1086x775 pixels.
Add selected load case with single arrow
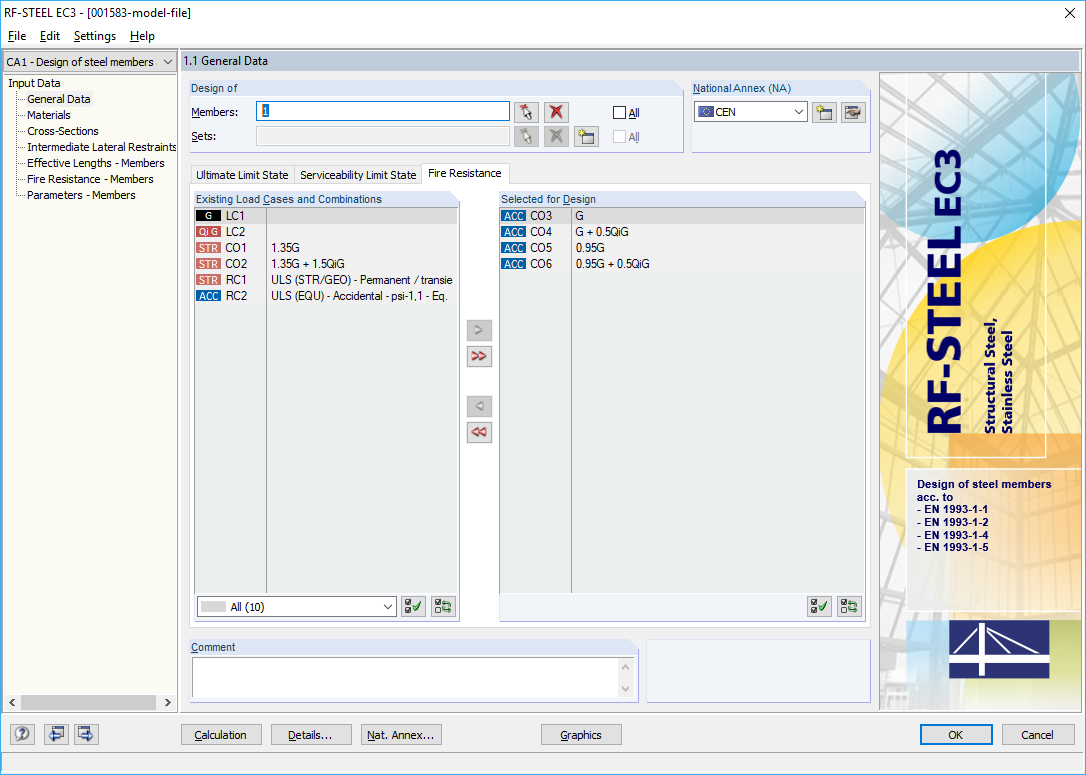pos(479,330)
